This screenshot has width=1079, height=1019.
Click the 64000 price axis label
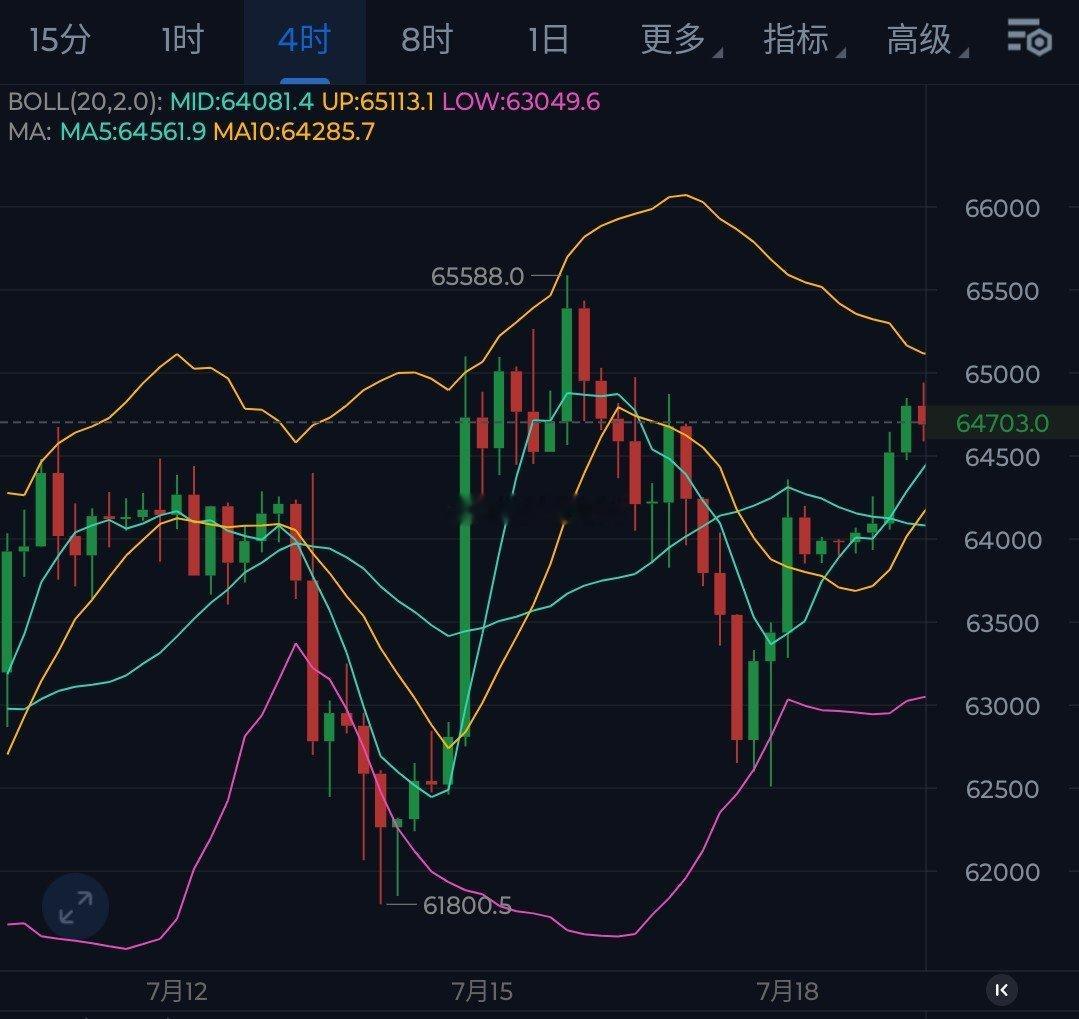[1002, 540]
